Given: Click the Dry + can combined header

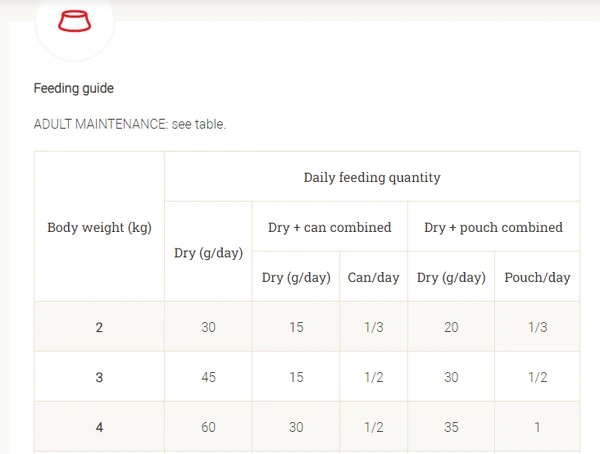Looking at the screenshot, I should click(x=330, y=227).
